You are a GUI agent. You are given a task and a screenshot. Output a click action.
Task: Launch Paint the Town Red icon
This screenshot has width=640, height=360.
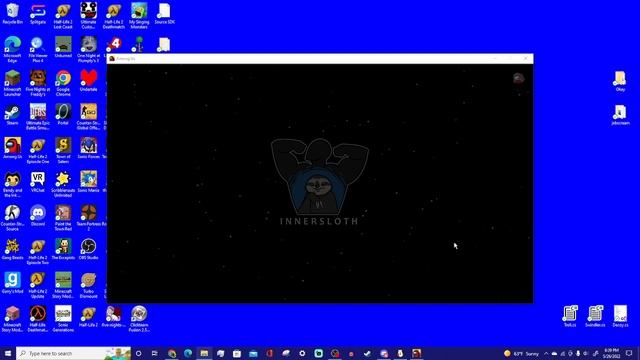pyautogui.click(x=63, y=218)
